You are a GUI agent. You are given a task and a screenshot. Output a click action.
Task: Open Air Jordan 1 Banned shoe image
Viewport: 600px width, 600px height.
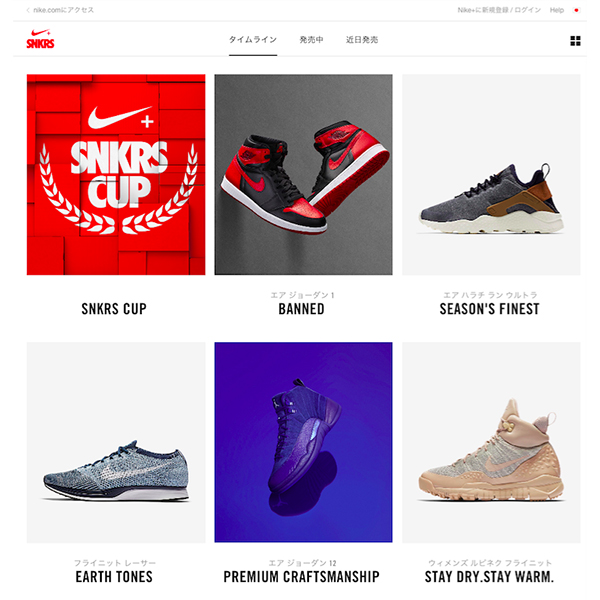tap(303, 174)
